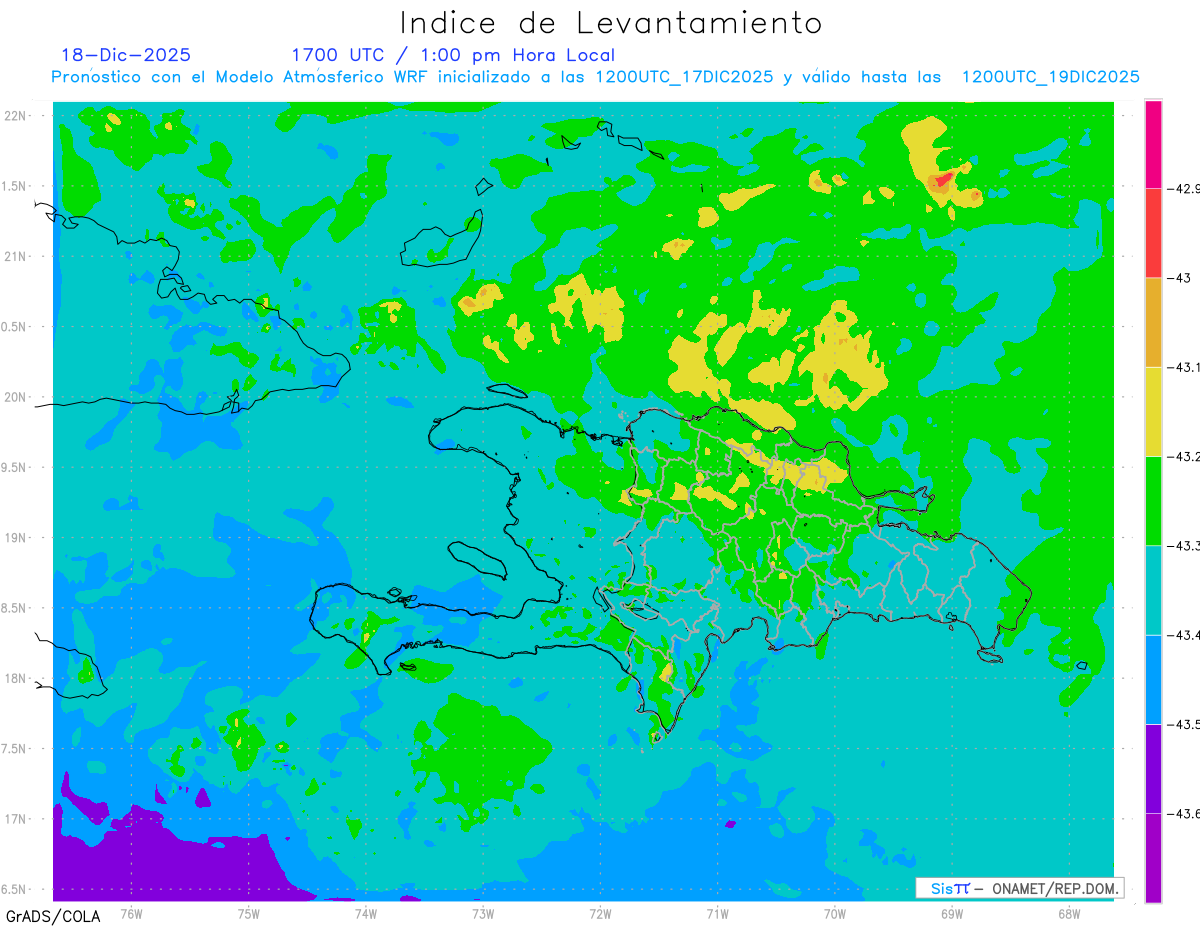Pick the purple segment above -43.6

1153,768
